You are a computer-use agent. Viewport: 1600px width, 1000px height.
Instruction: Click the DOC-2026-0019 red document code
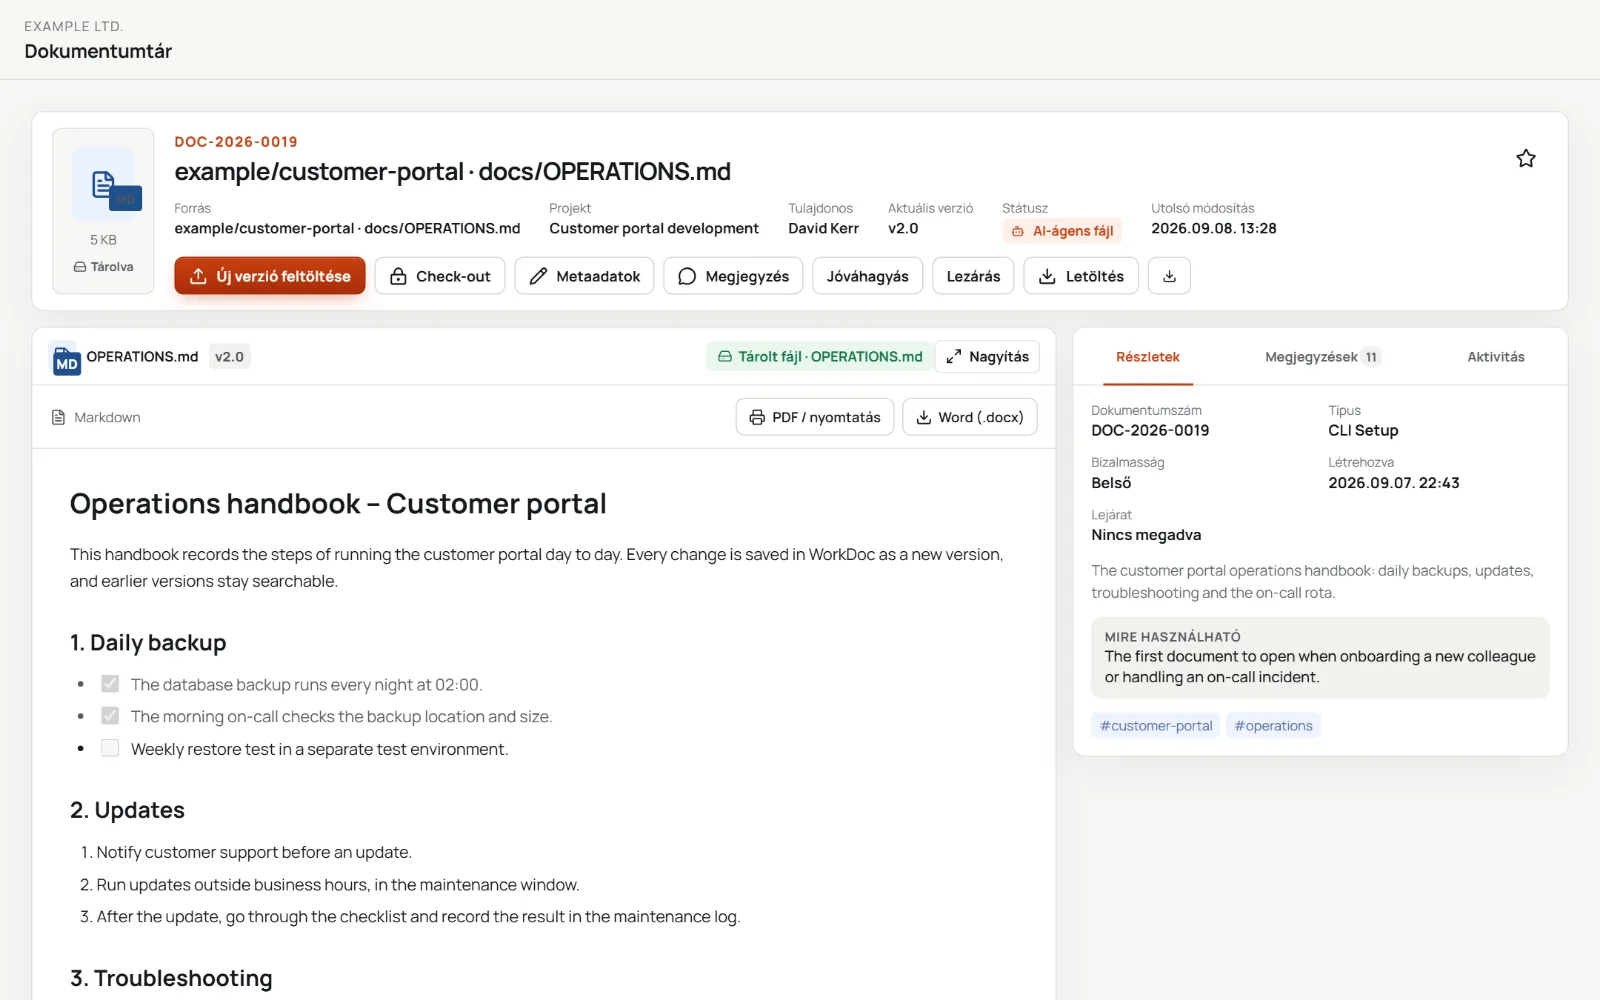(x=236, y=142)
